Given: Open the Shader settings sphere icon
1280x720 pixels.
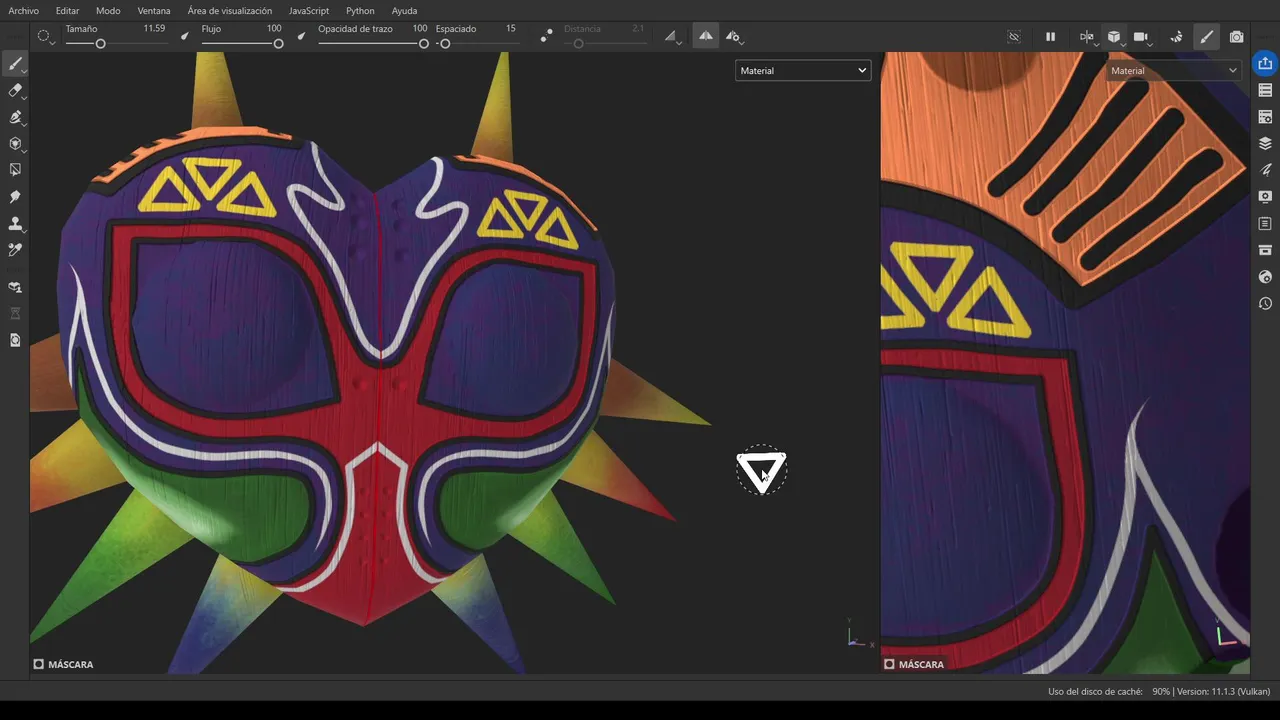Looking at the screenshot, I should [x=1265, y=277].
